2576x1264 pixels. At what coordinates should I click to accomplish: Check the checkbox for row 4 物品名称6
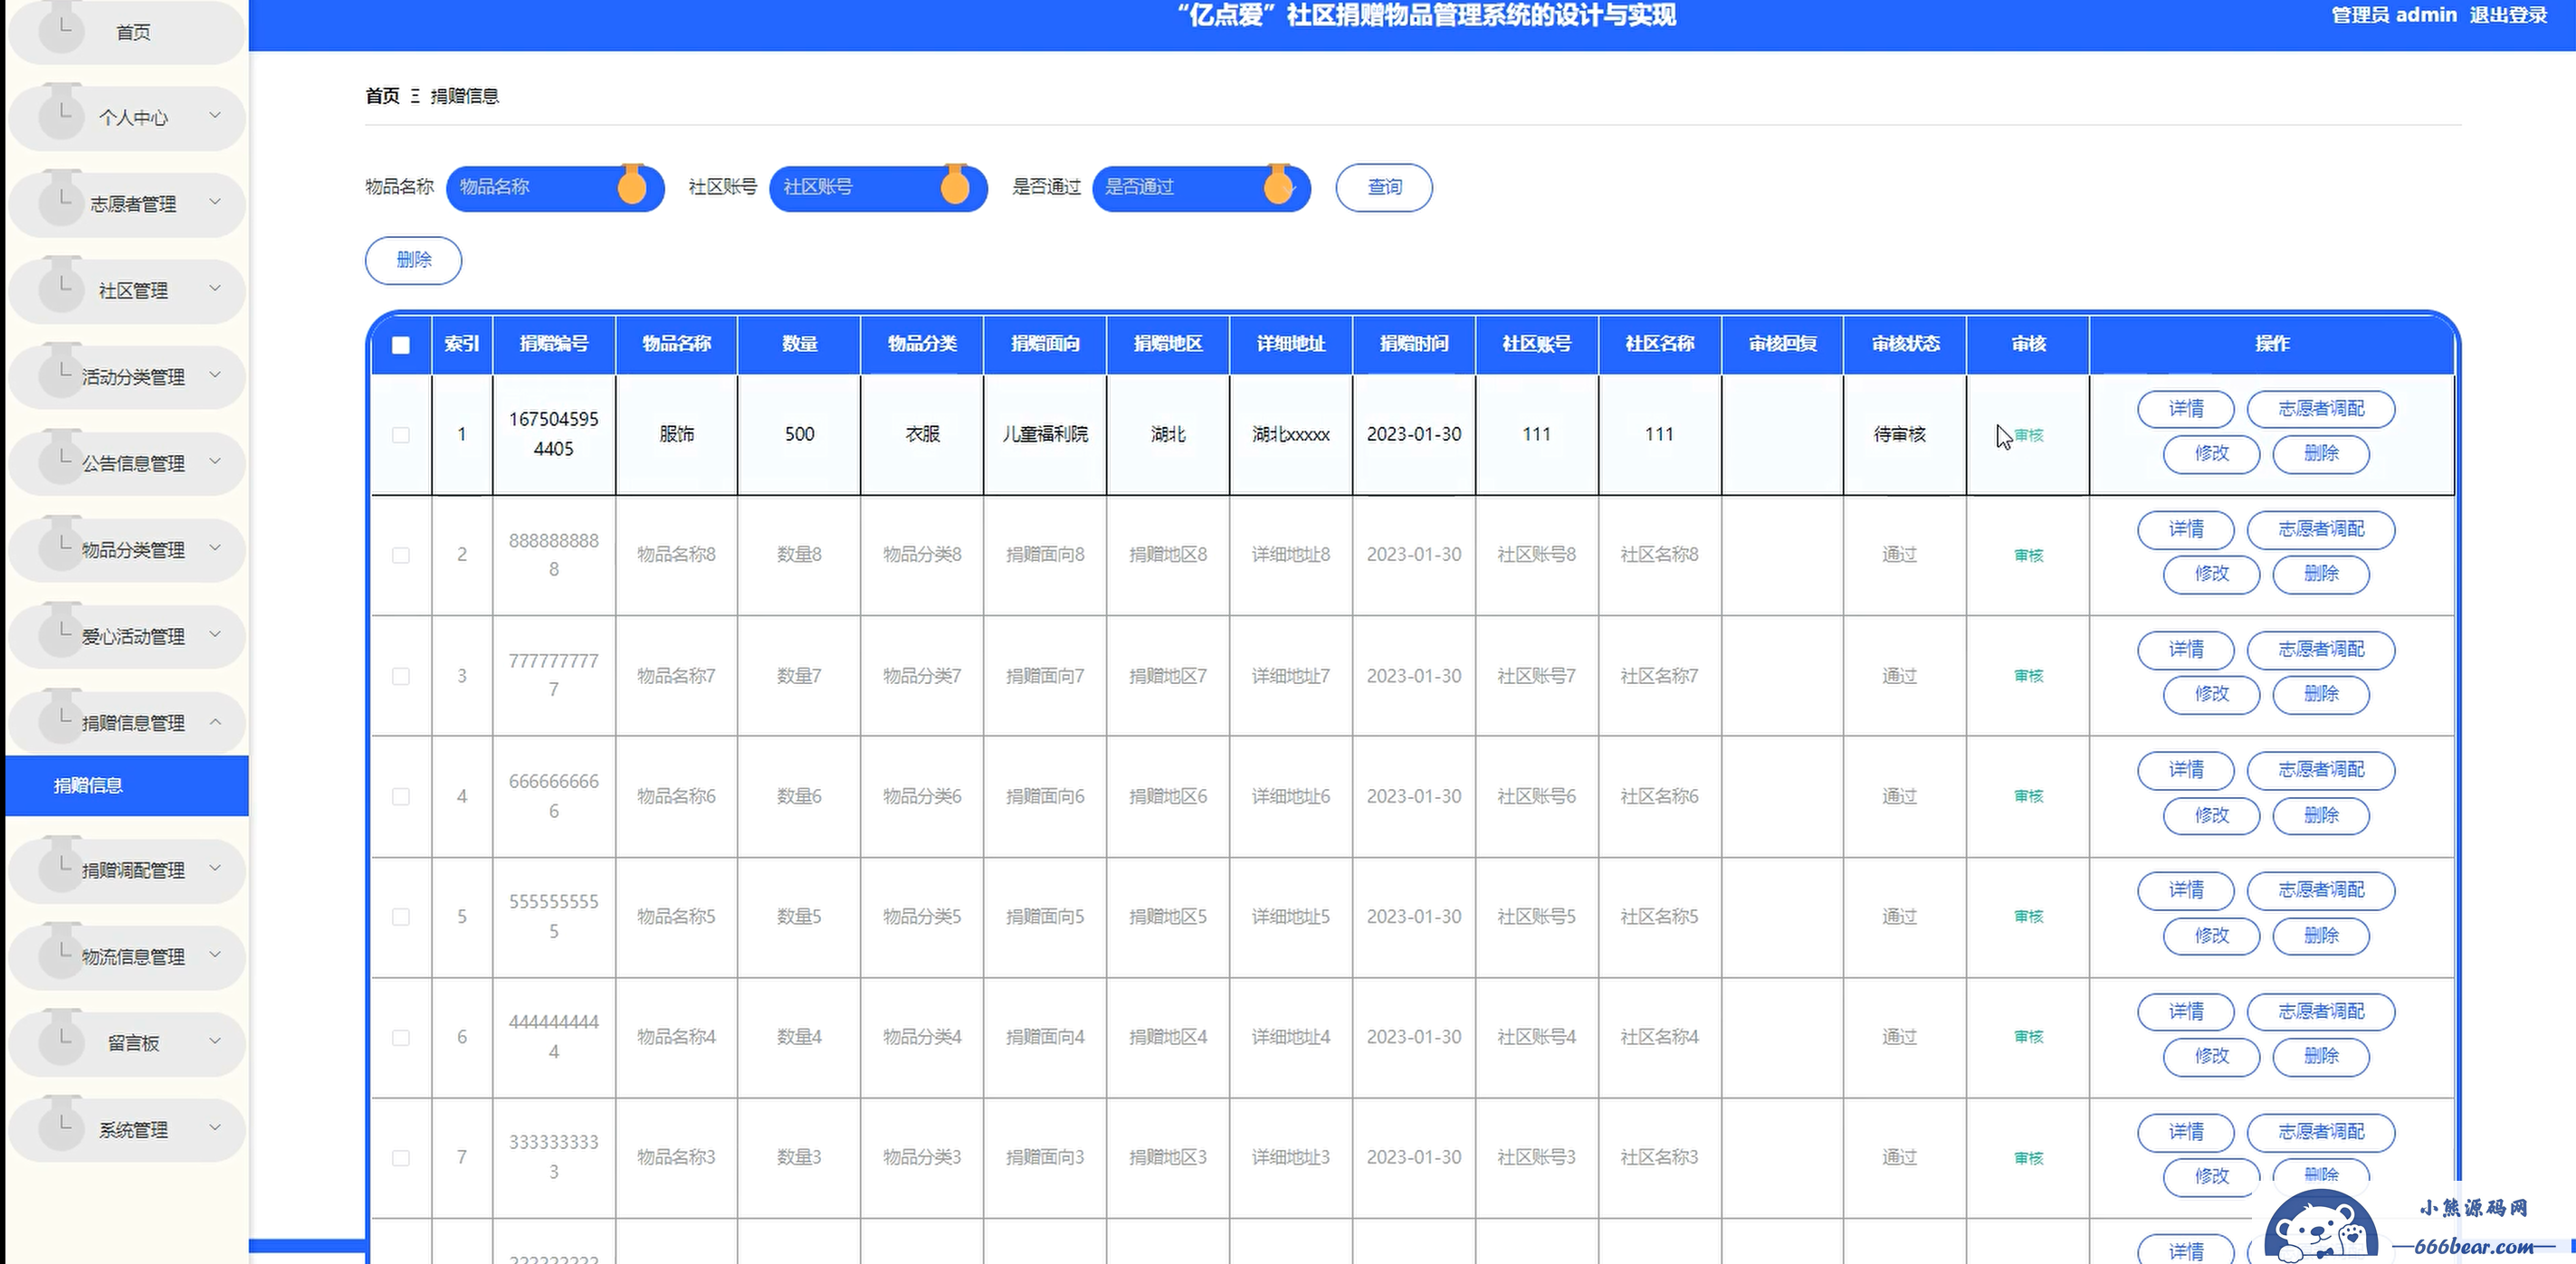(401, 797)
